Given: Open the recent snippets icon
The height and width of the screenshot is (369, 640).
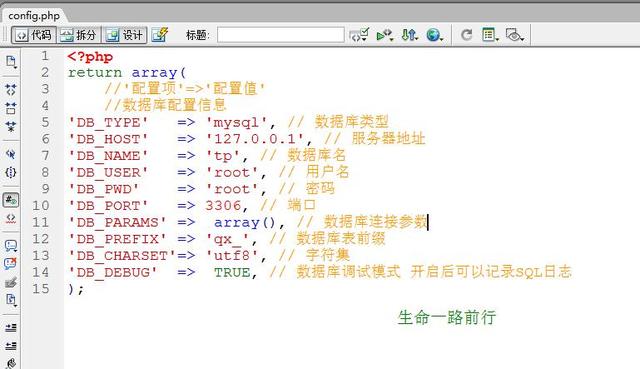Looking at the screenshot, I should (x=11, y=300).
